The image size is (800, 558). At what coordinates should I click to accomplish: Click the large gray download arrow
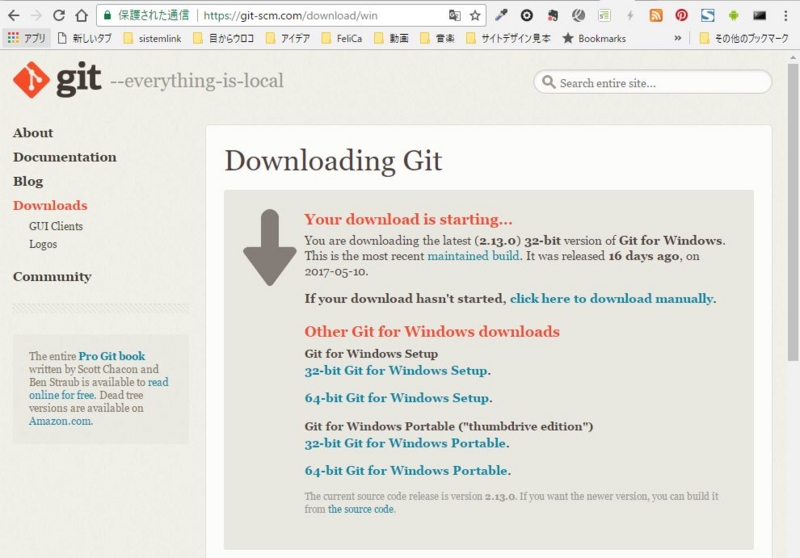point(270,247)
